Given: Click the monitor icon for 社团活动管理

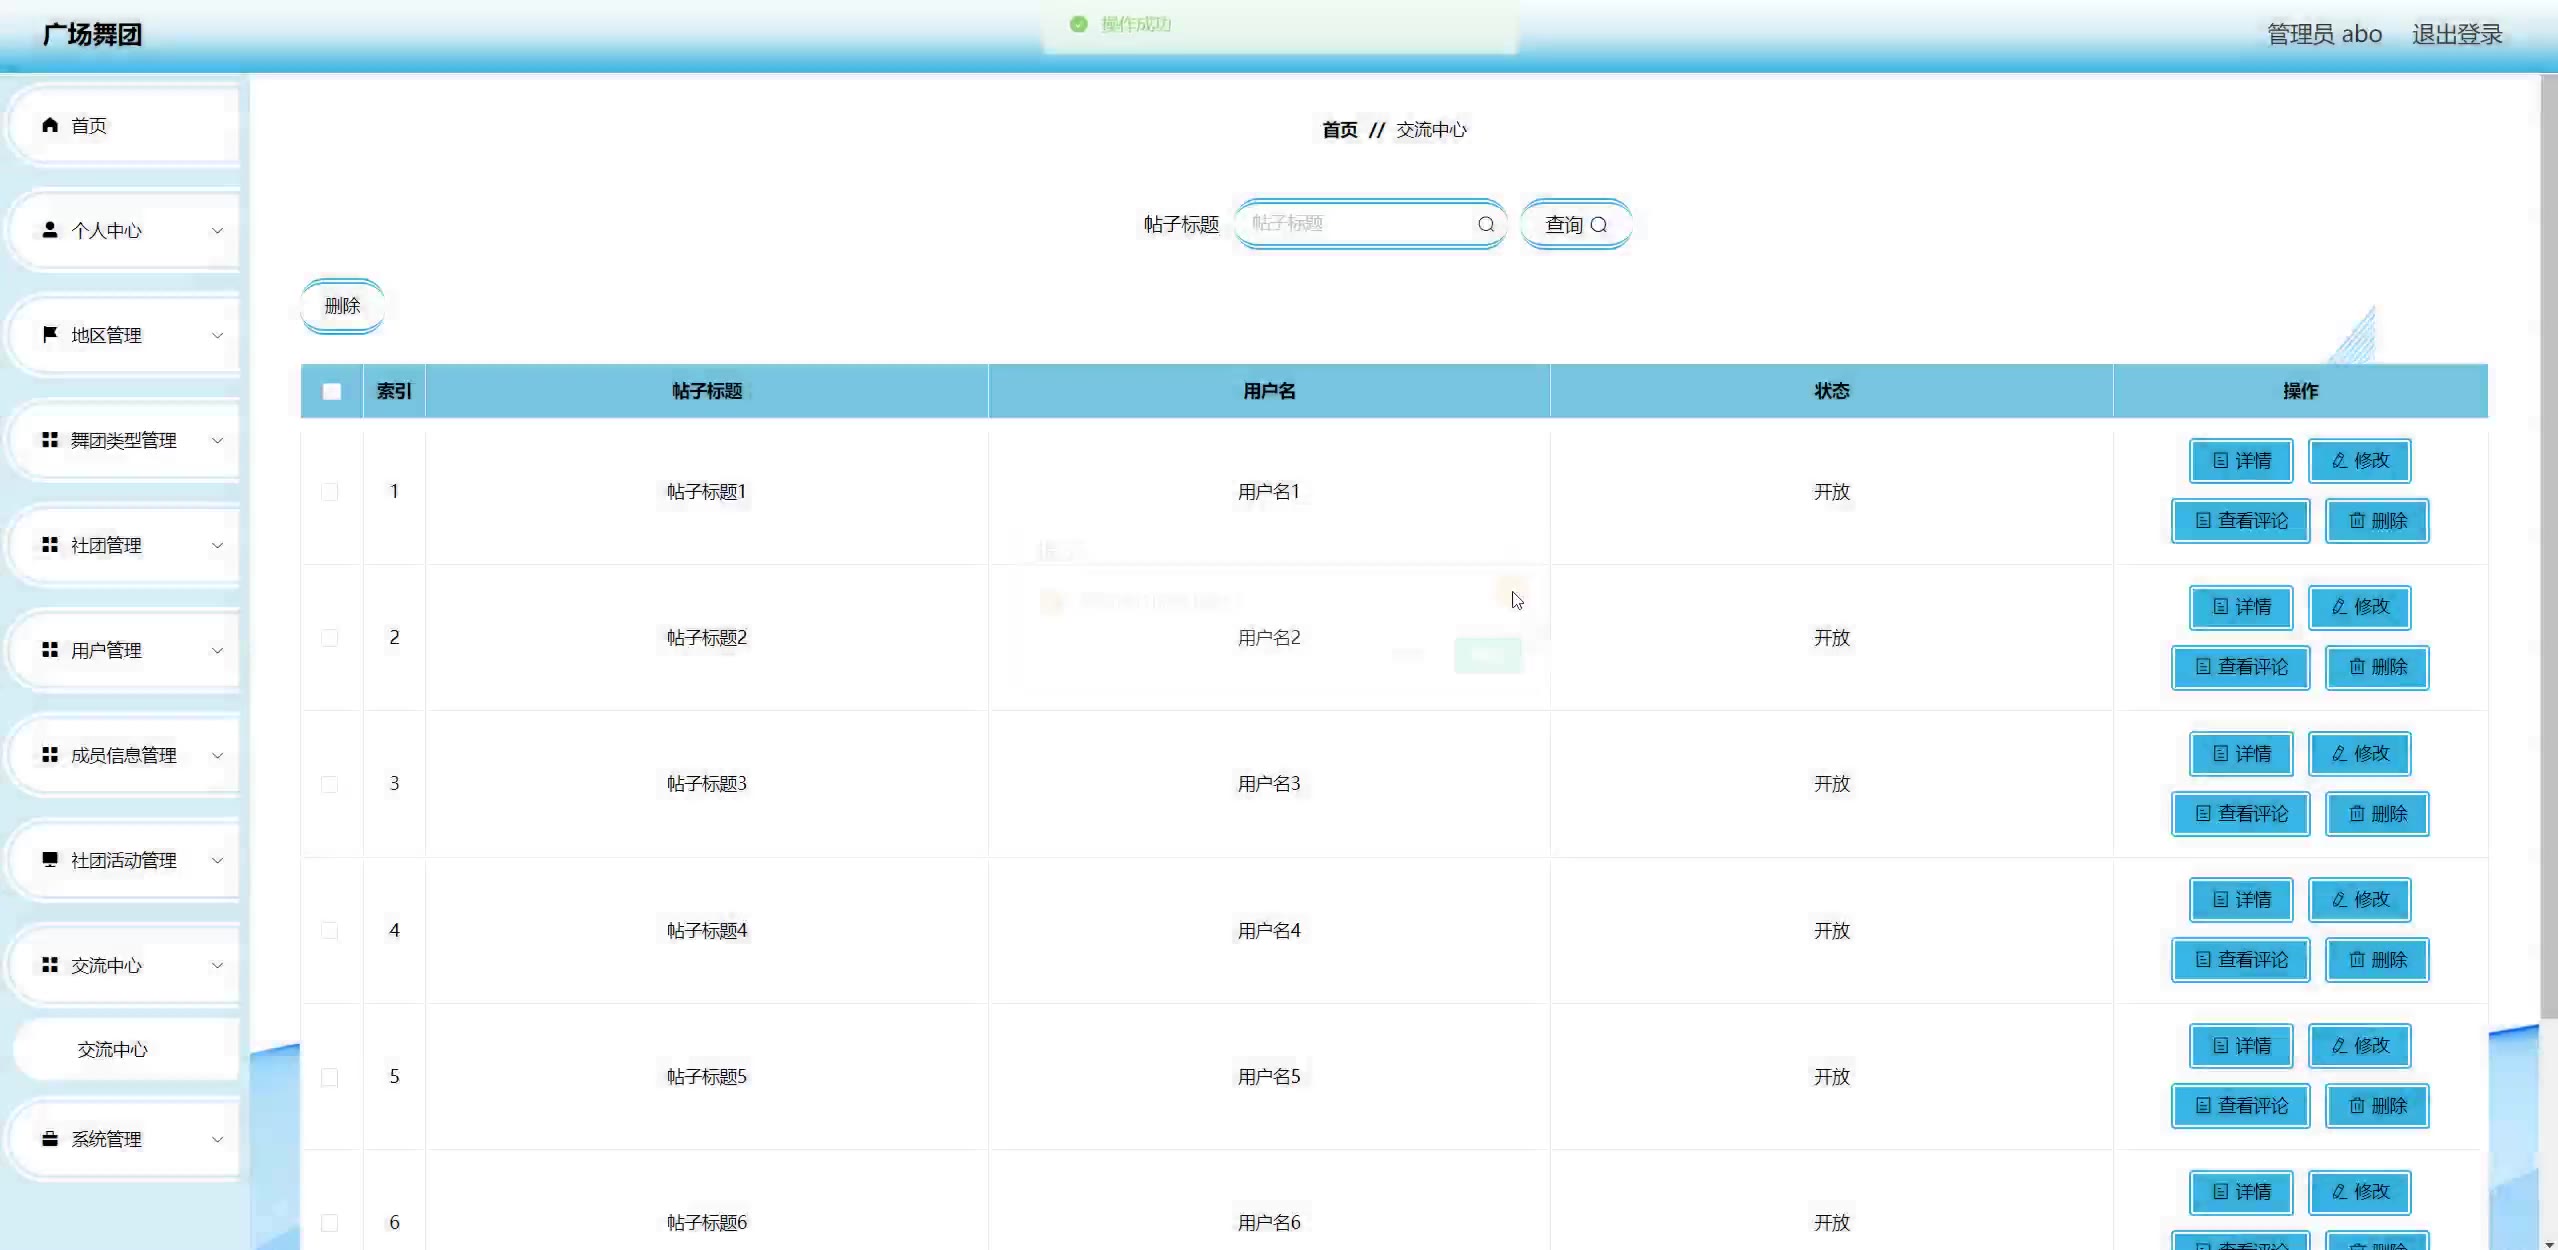Looking at the screenshot, I should (50, 859).
